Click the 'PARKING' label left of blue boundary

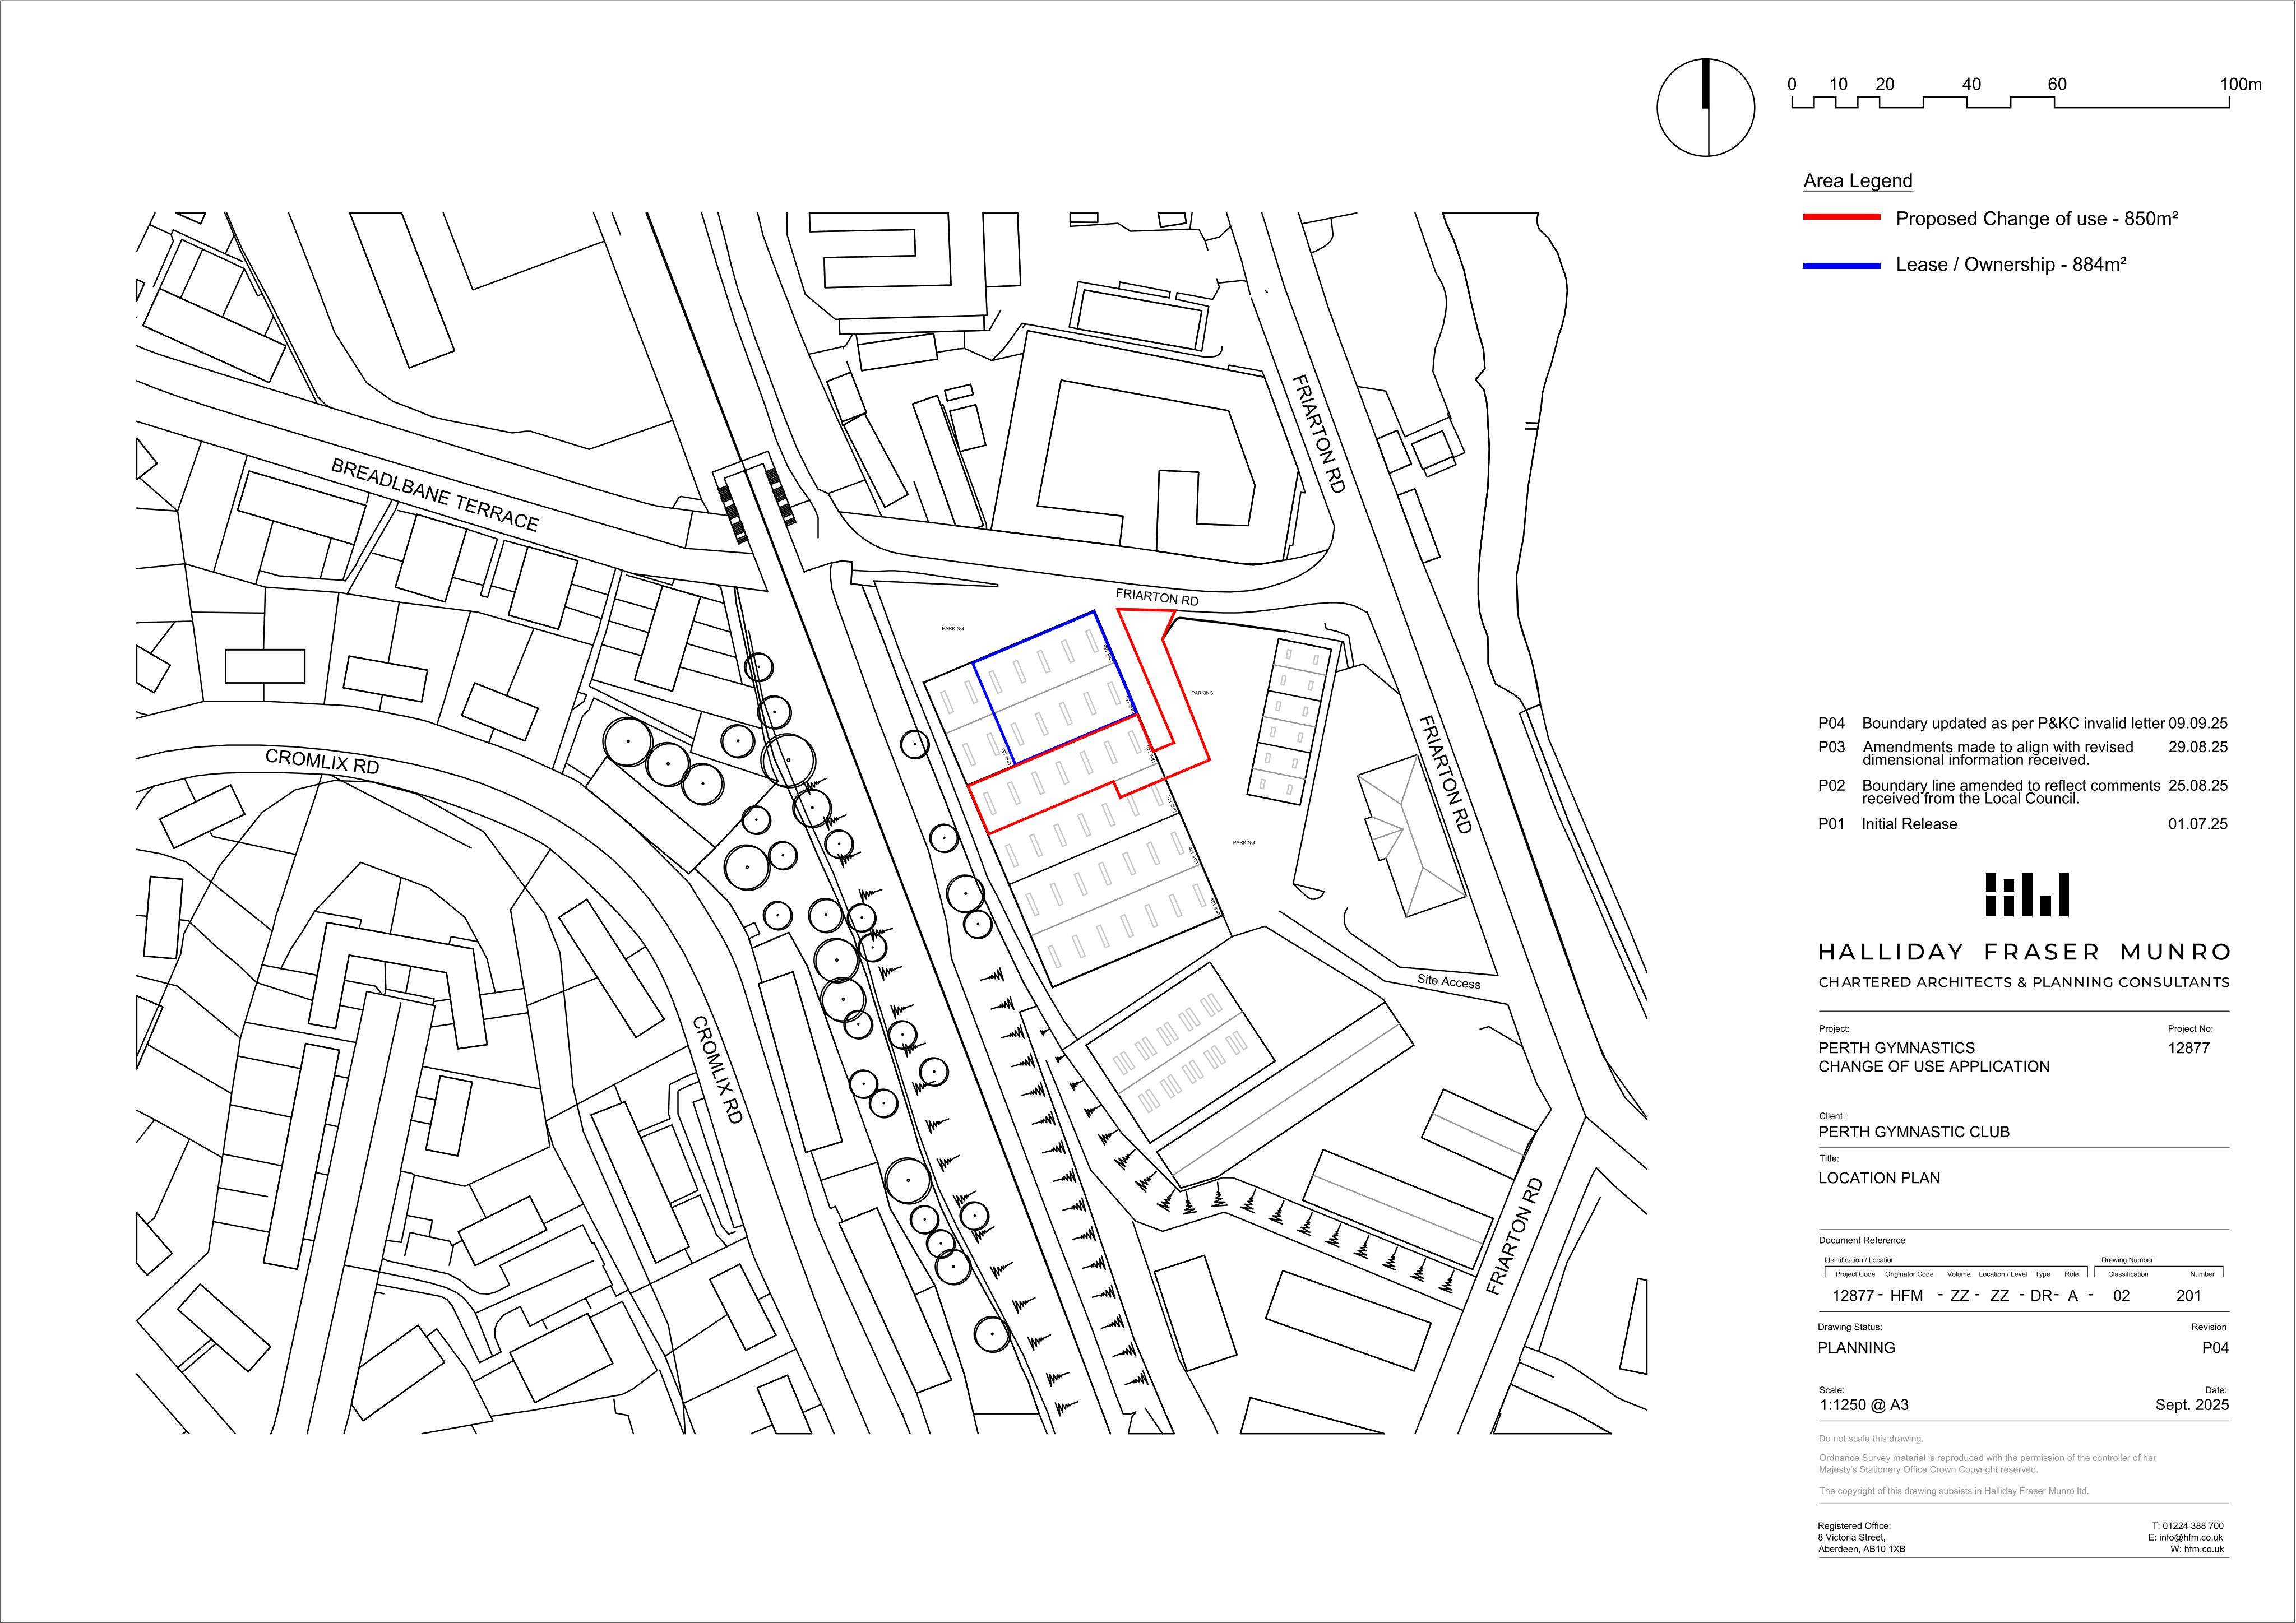952,629
